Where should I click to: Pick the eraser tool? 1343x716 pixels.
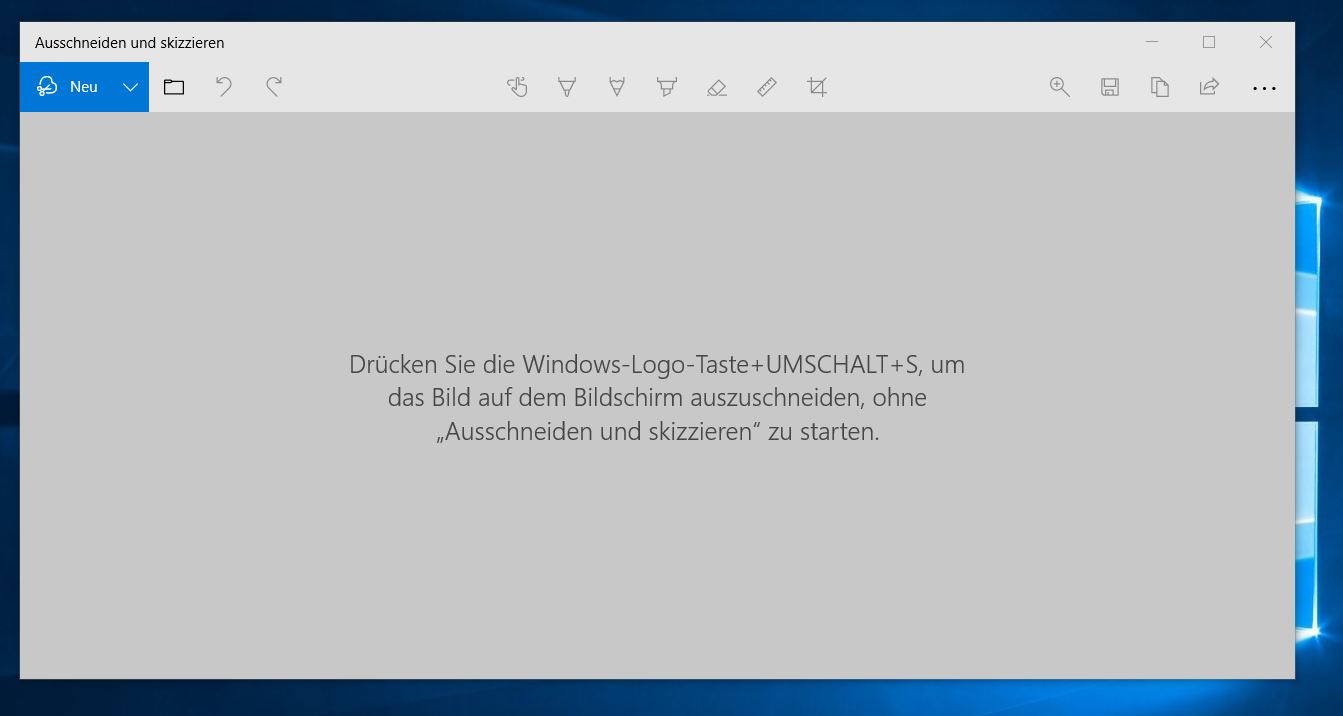(716, 87)
